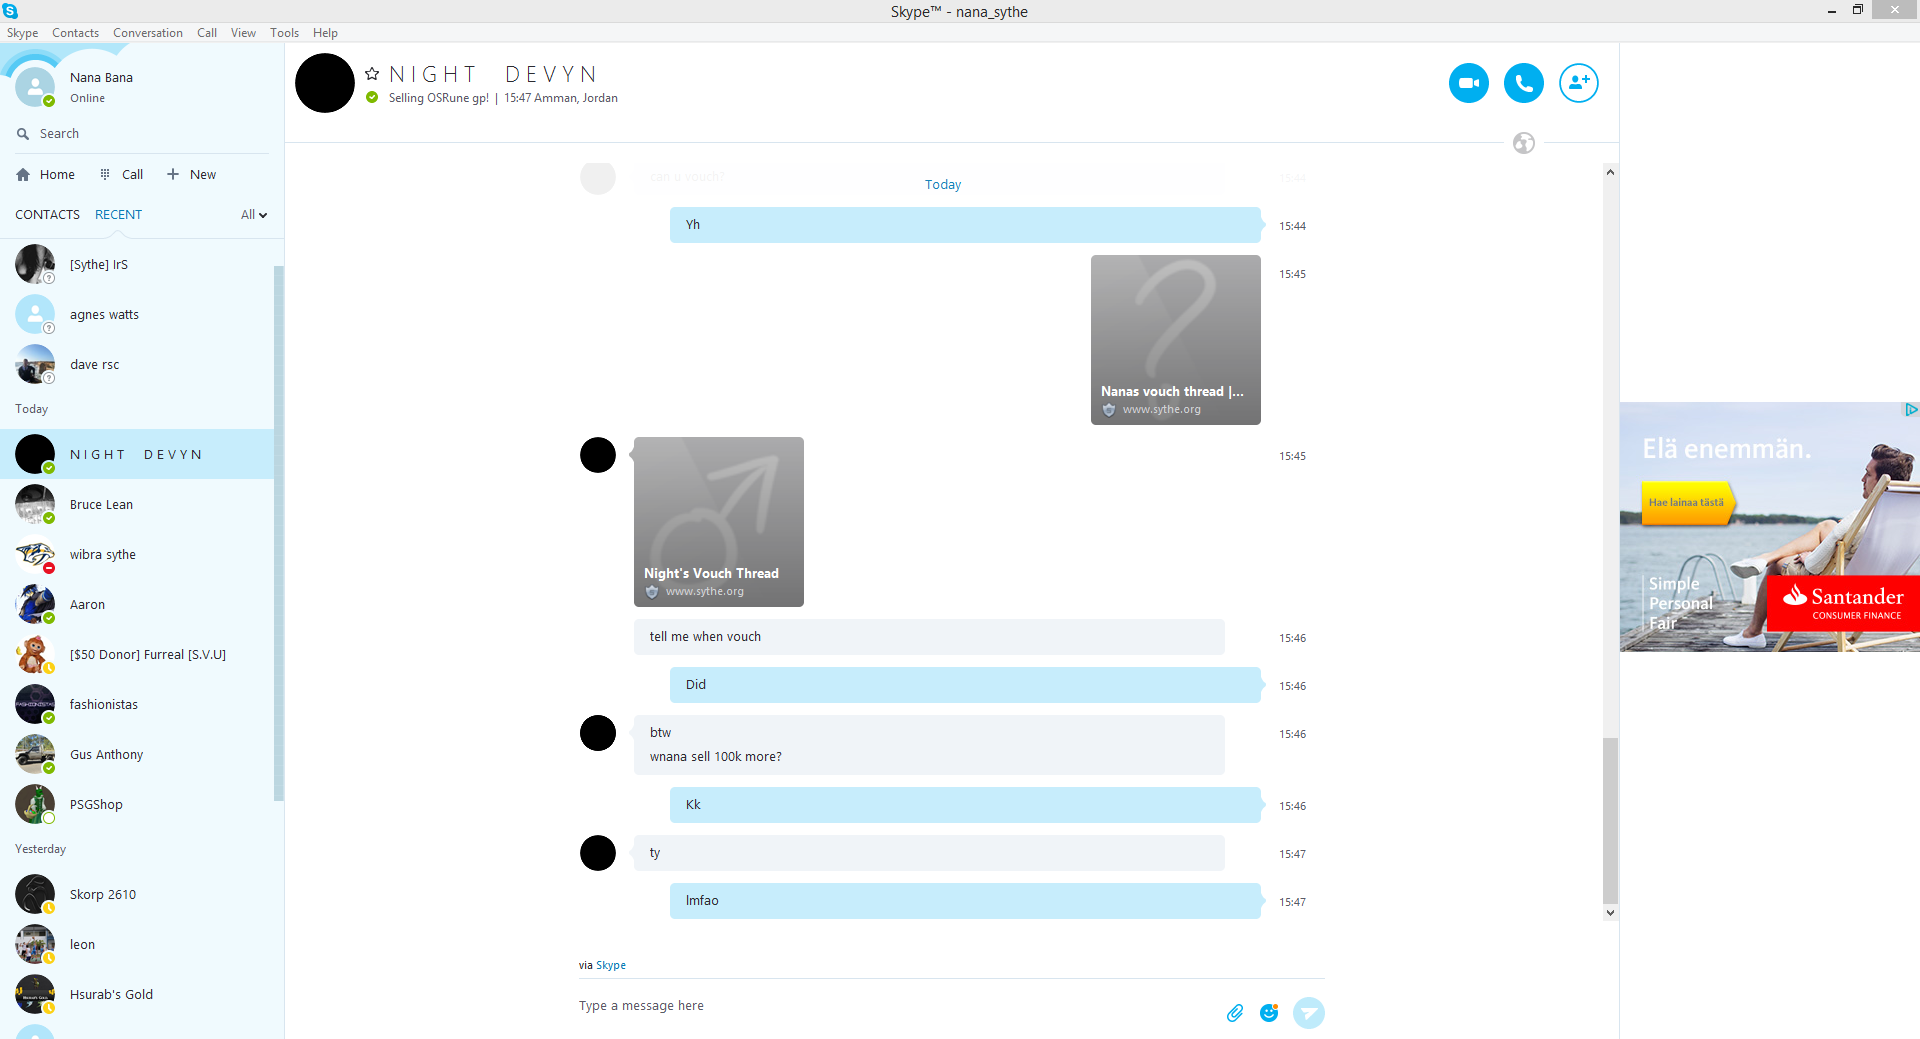The height and width of the screenshot is (1039, 1920).
Task: Click the ad choices icon on the banner
Action: [1911, 409]
